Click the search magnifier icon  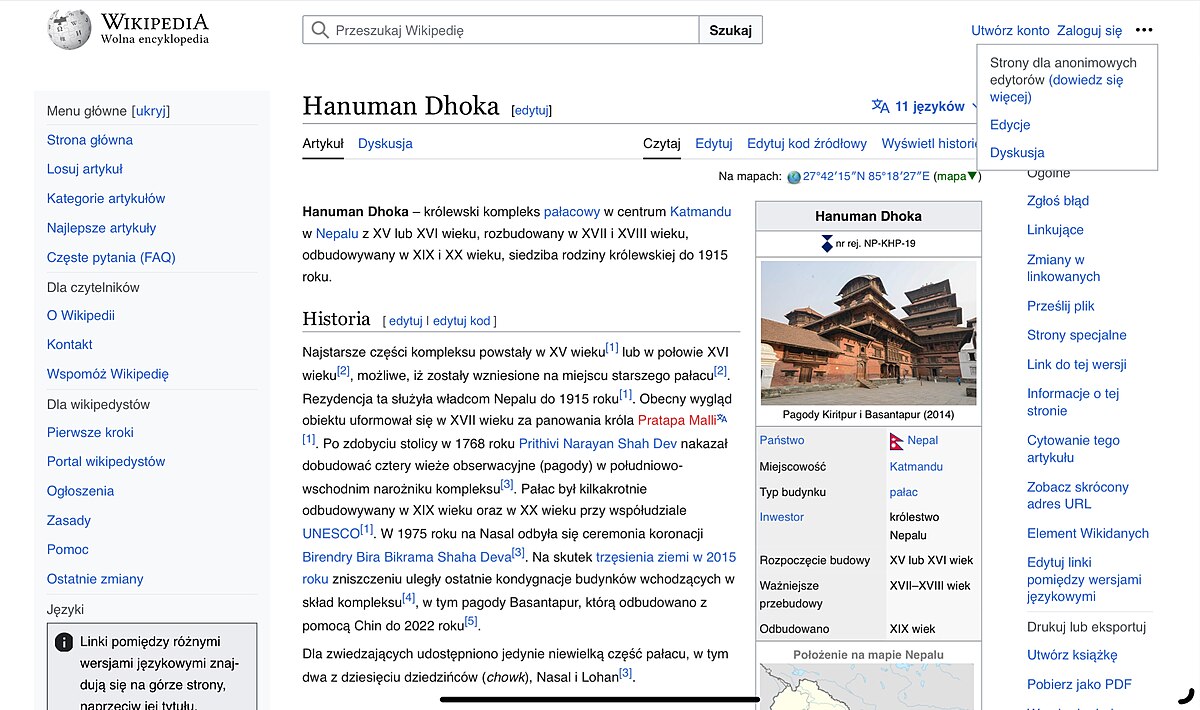[x=320, y=30]
